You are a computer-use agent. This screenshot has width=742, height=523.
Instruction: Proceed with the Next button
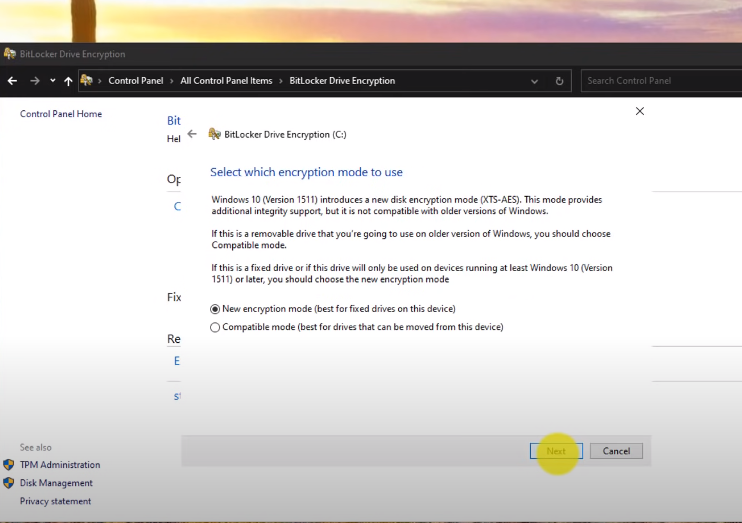pyautogui.click(x=556, y=451)
